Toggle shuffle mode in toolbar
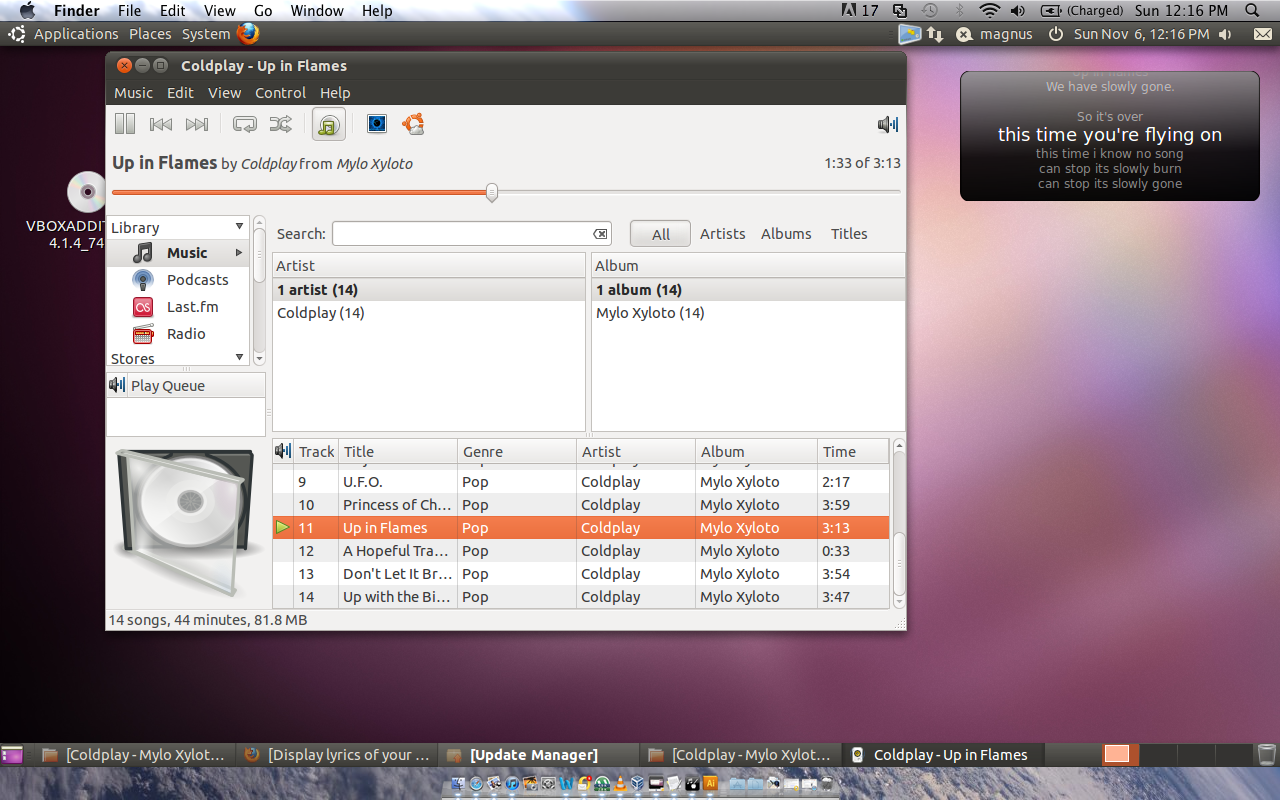Viewport: 1280px width, 800px height. pos(281,124)
